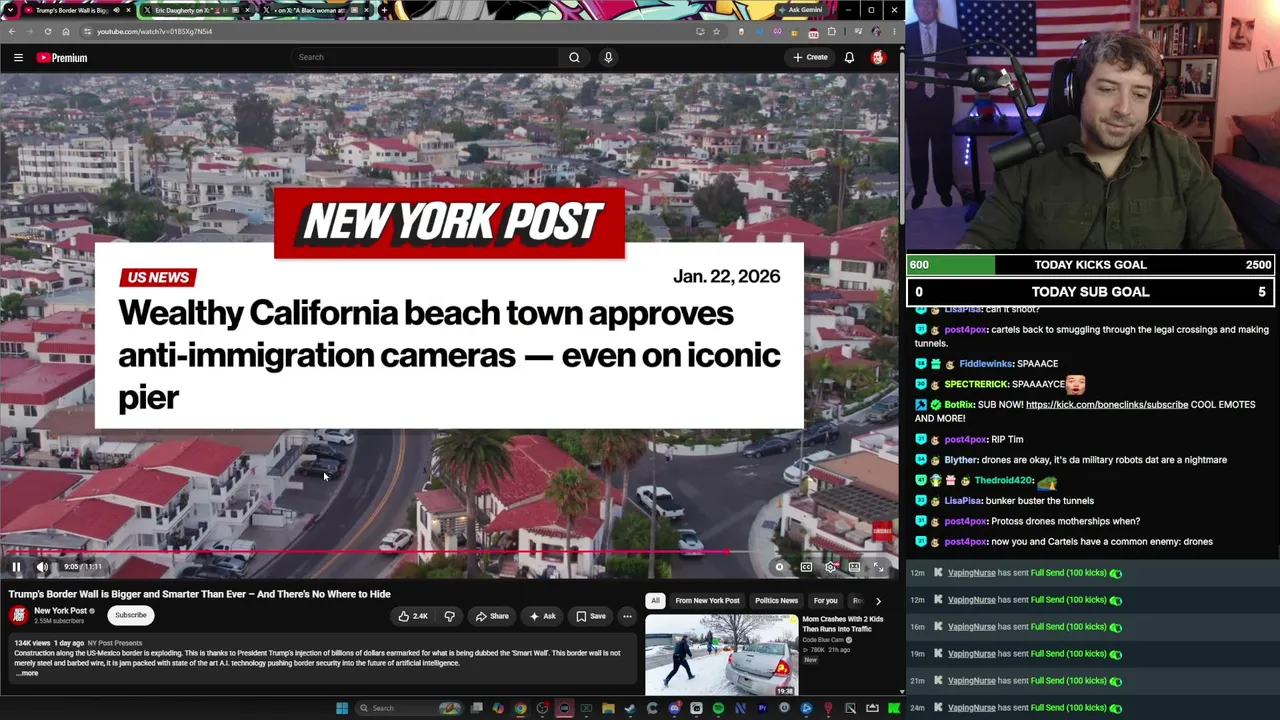
Task: Select the Politics News chip
Action: click(x=776, y=601)
